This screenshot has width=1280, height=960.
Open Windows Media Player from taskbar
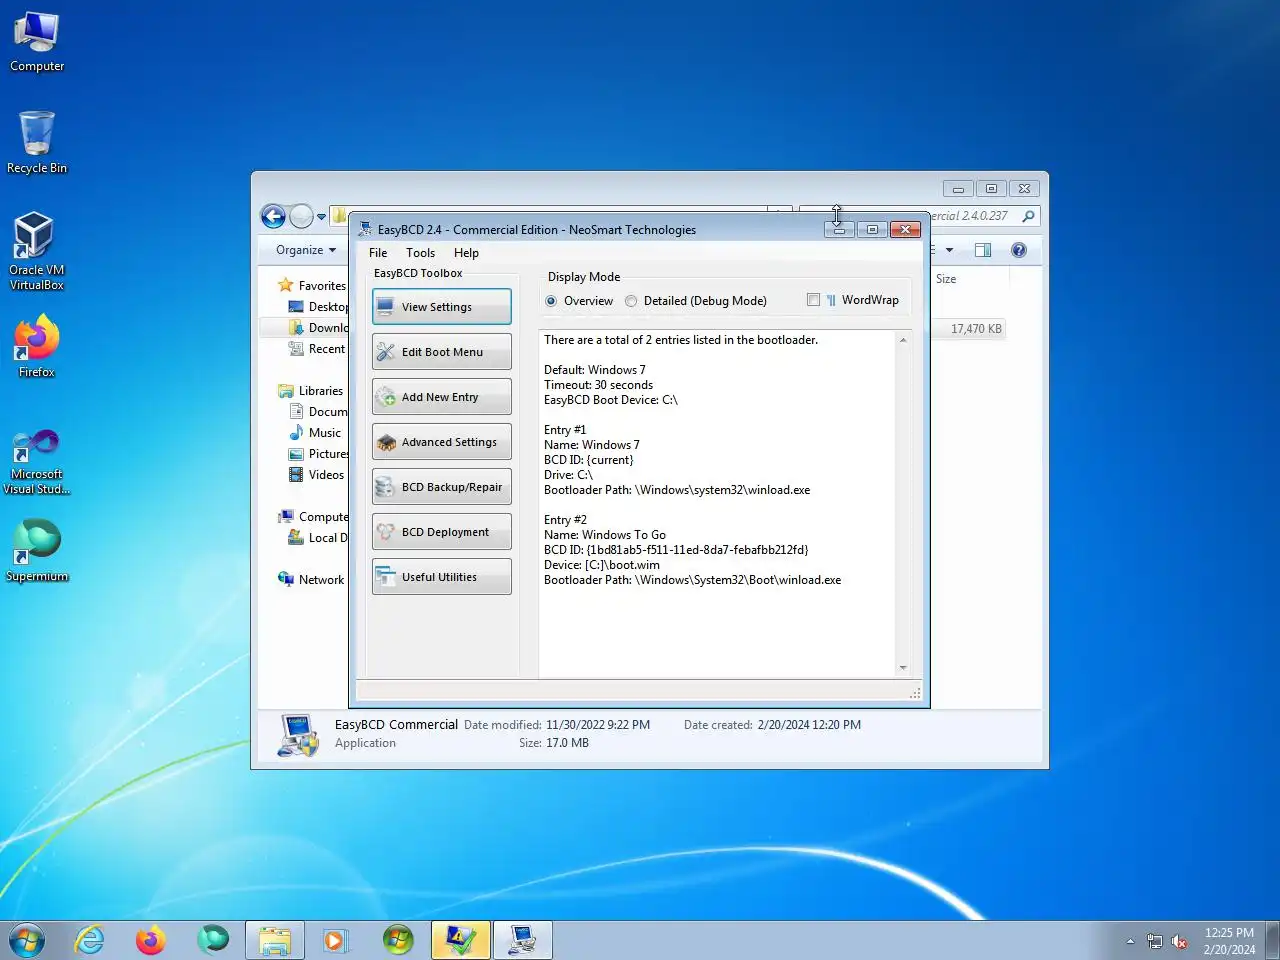click(x=336, y=940)
